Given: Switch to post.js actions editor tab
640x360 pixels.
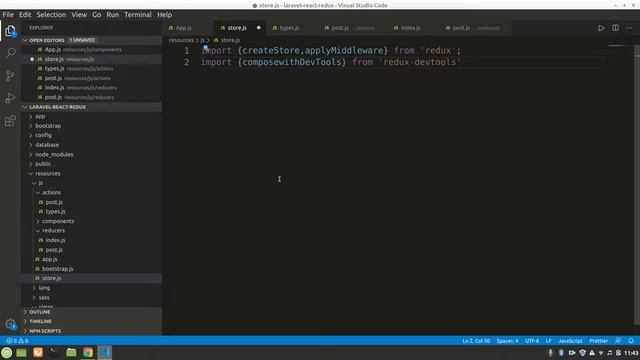Looking at the screenshot, I should coord(353,28).
